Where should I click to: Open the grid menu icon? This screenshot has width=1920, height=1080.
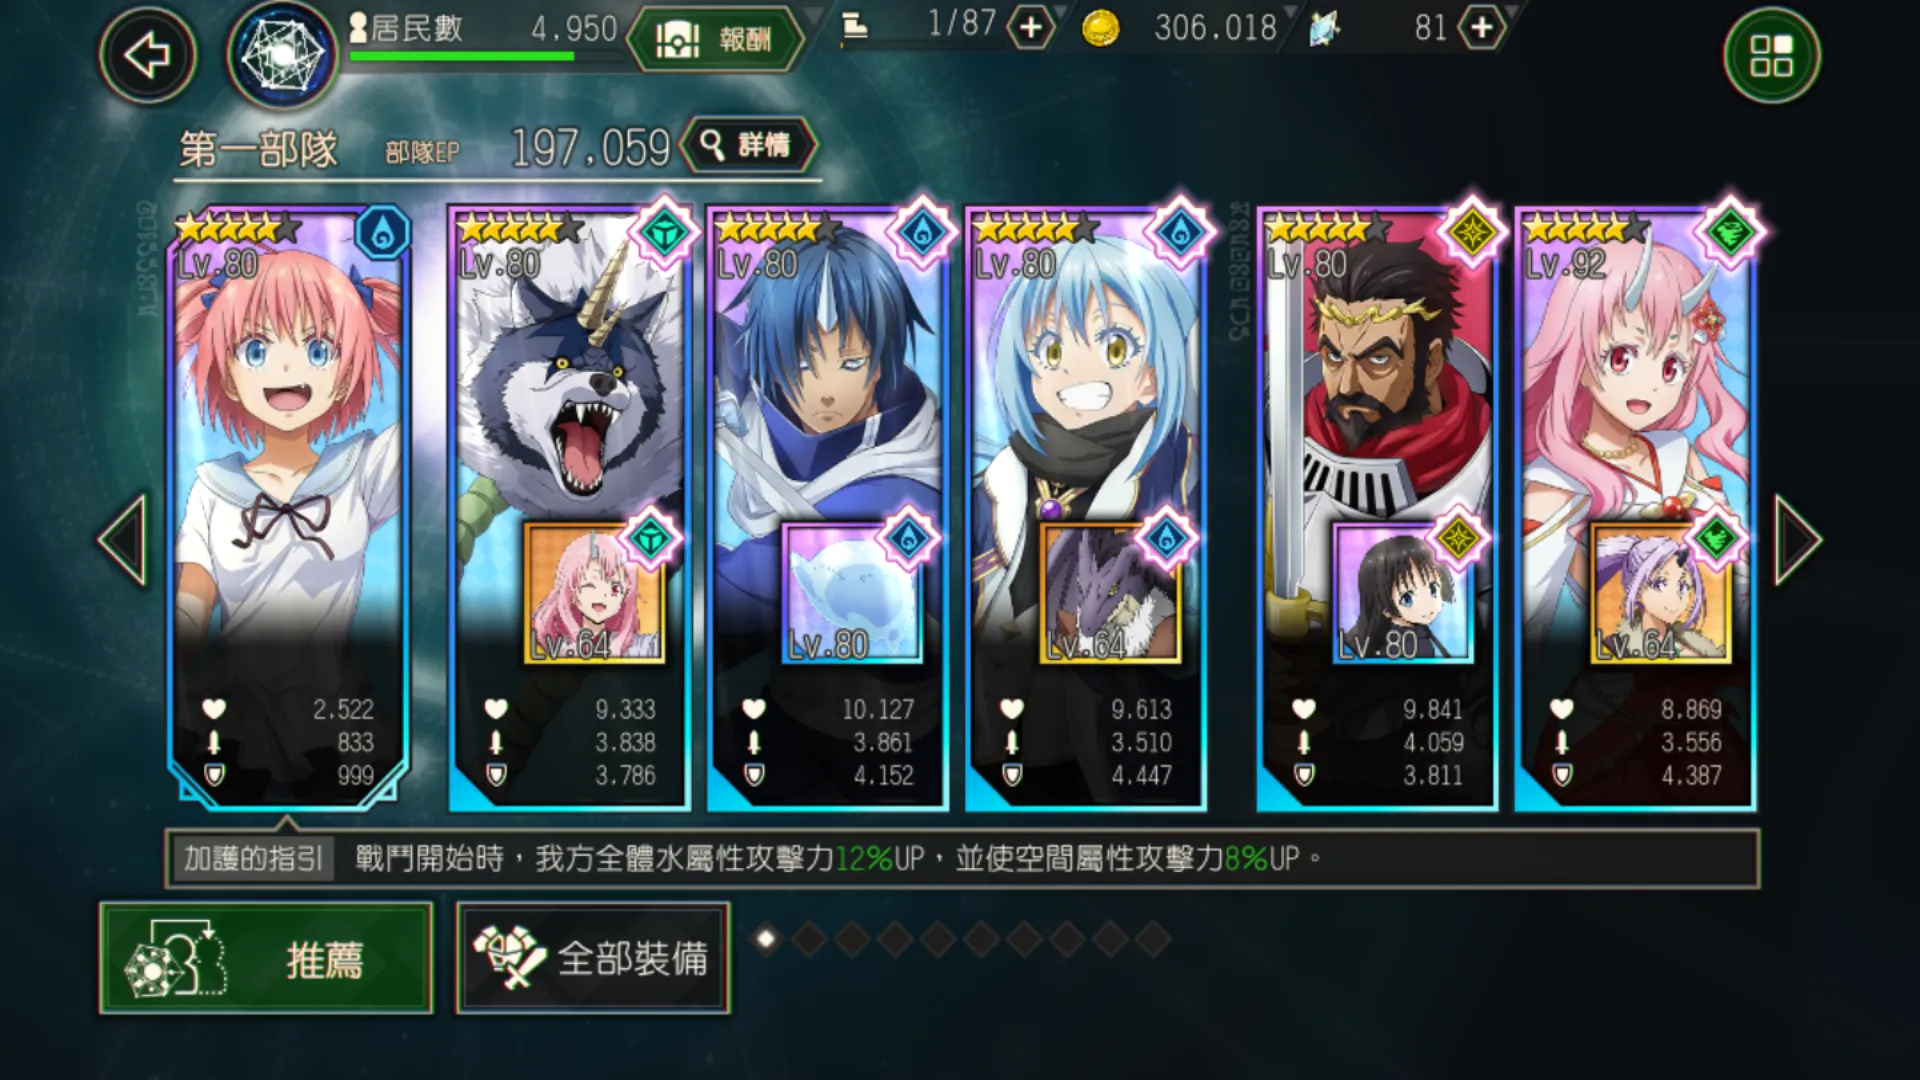(x=1771, y=55)
